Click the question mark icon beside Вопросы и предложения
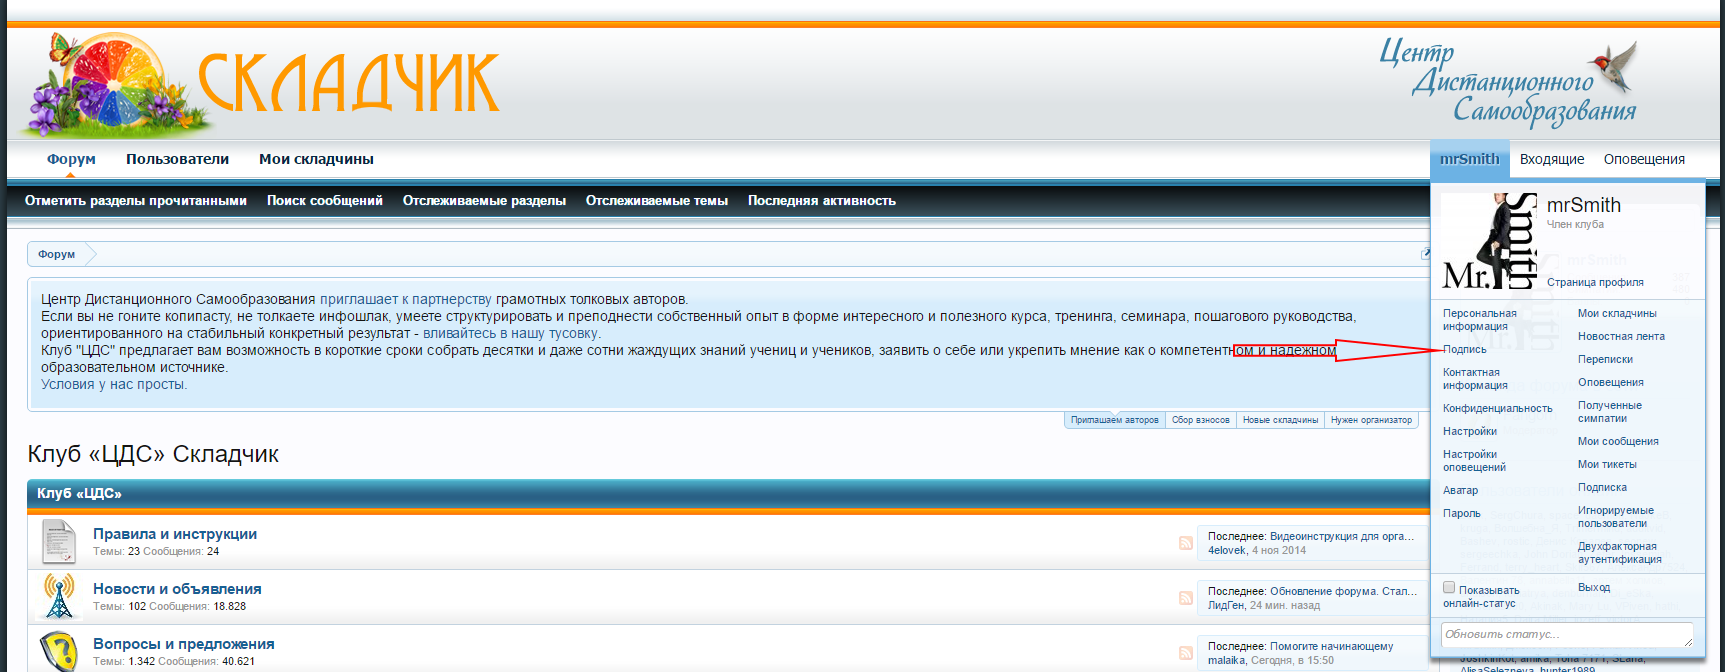Viewport: 1725px width, 672px height. pyautogui.click(x=59, y=651)
